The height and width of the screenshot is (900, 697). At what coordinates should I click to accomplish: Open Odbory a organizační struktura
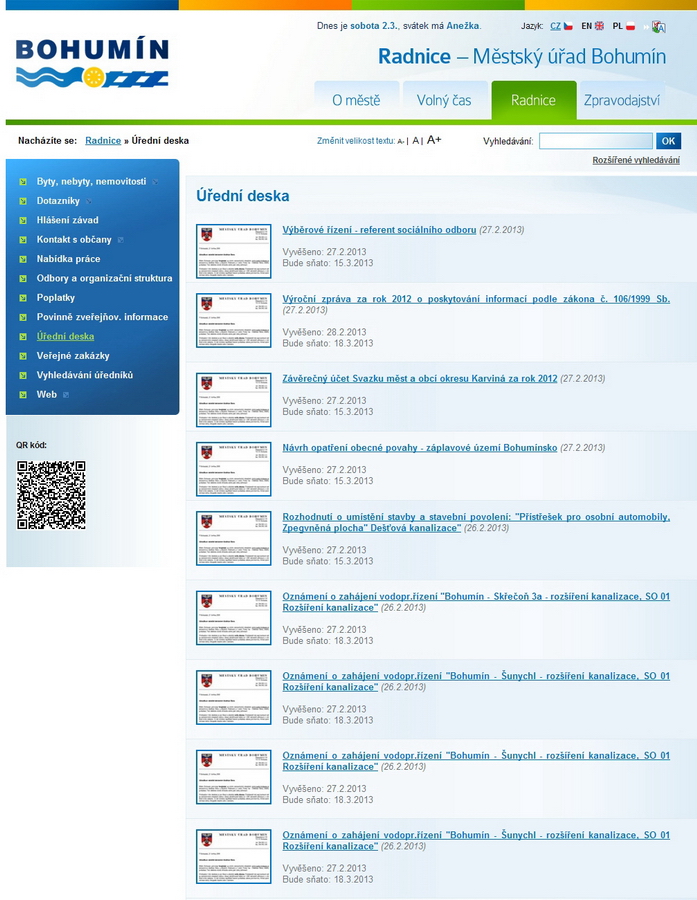[104, 278]
